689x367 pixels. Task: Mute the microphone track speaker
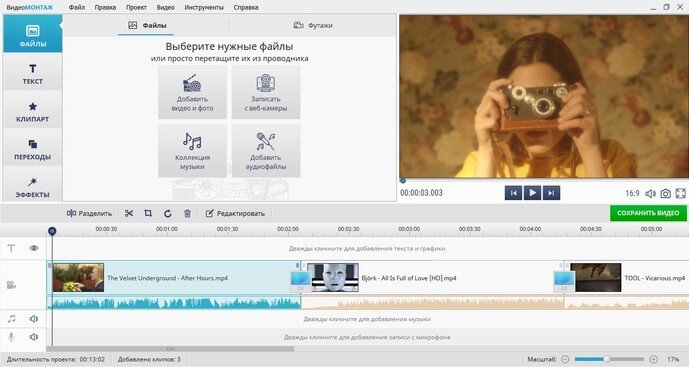(34, 337)
